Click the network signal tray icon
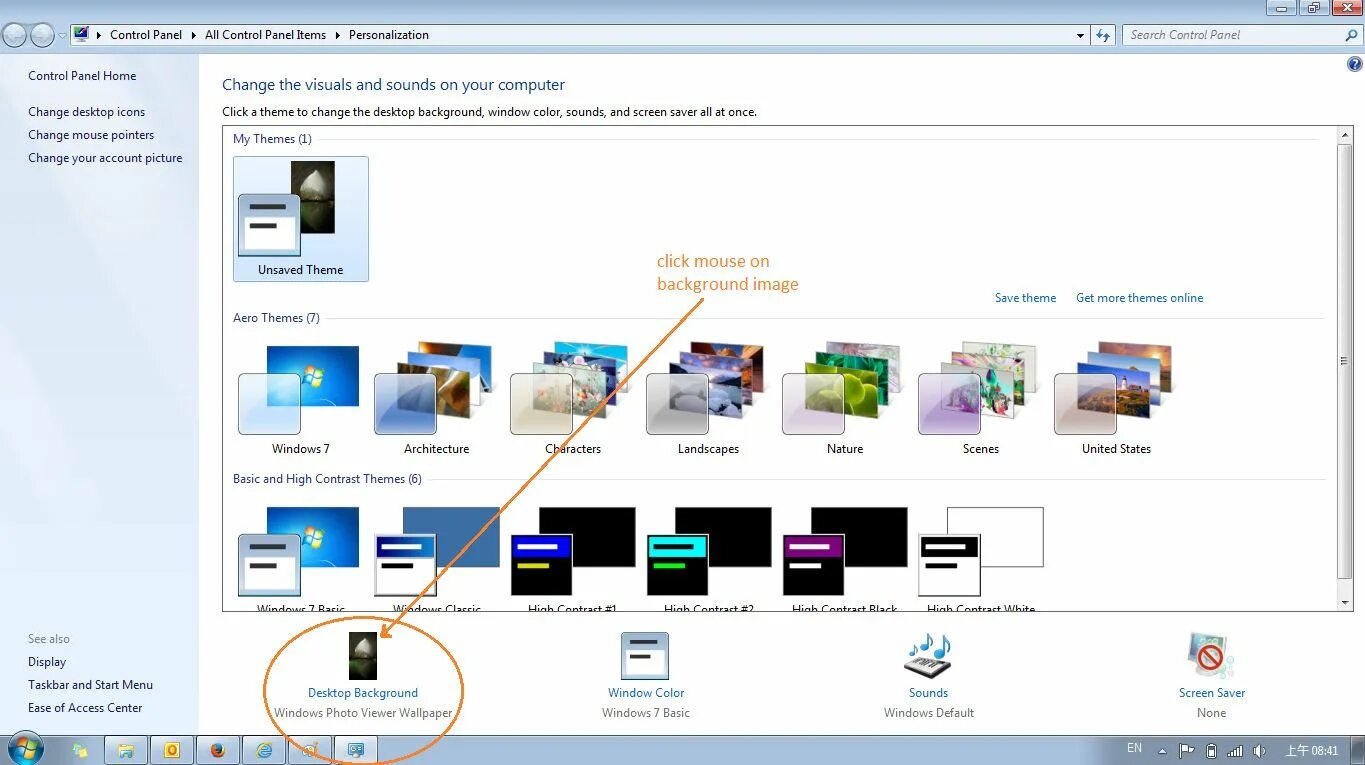The width and height of the screenshot is (1365, 765). 1235,751
